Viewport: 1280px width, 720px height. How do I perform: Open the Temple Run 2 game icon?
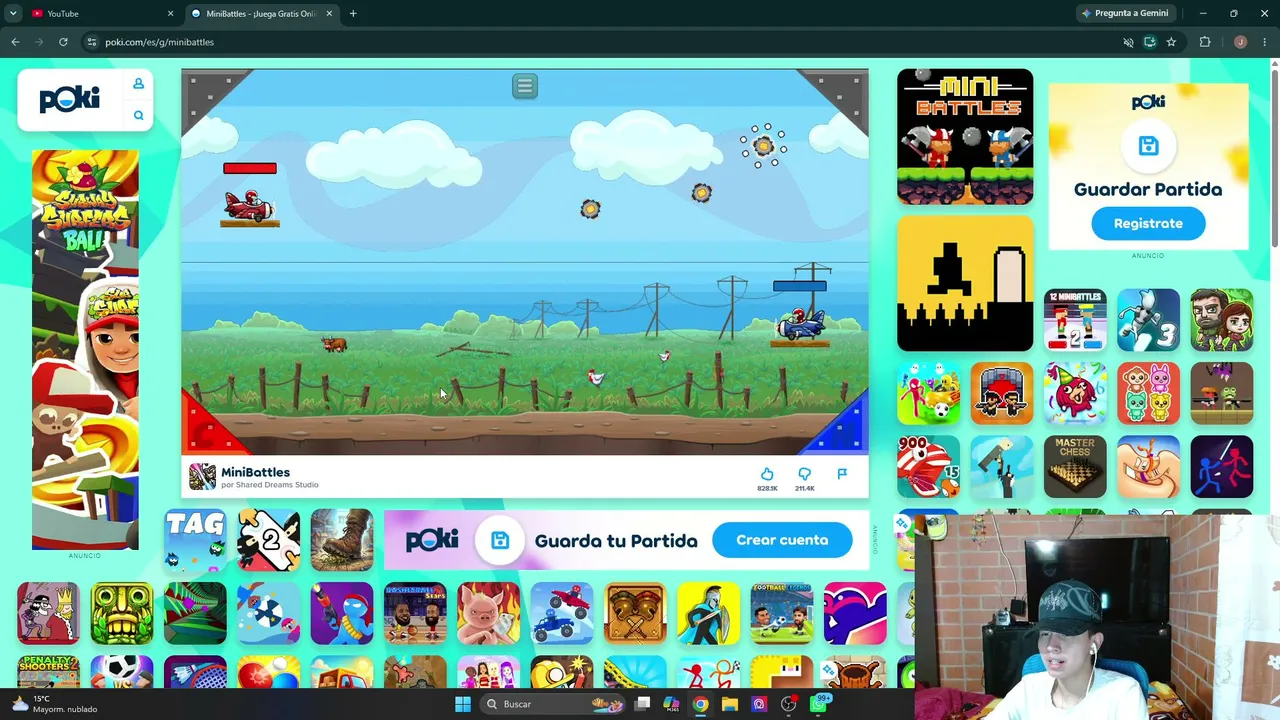(122, 613)
